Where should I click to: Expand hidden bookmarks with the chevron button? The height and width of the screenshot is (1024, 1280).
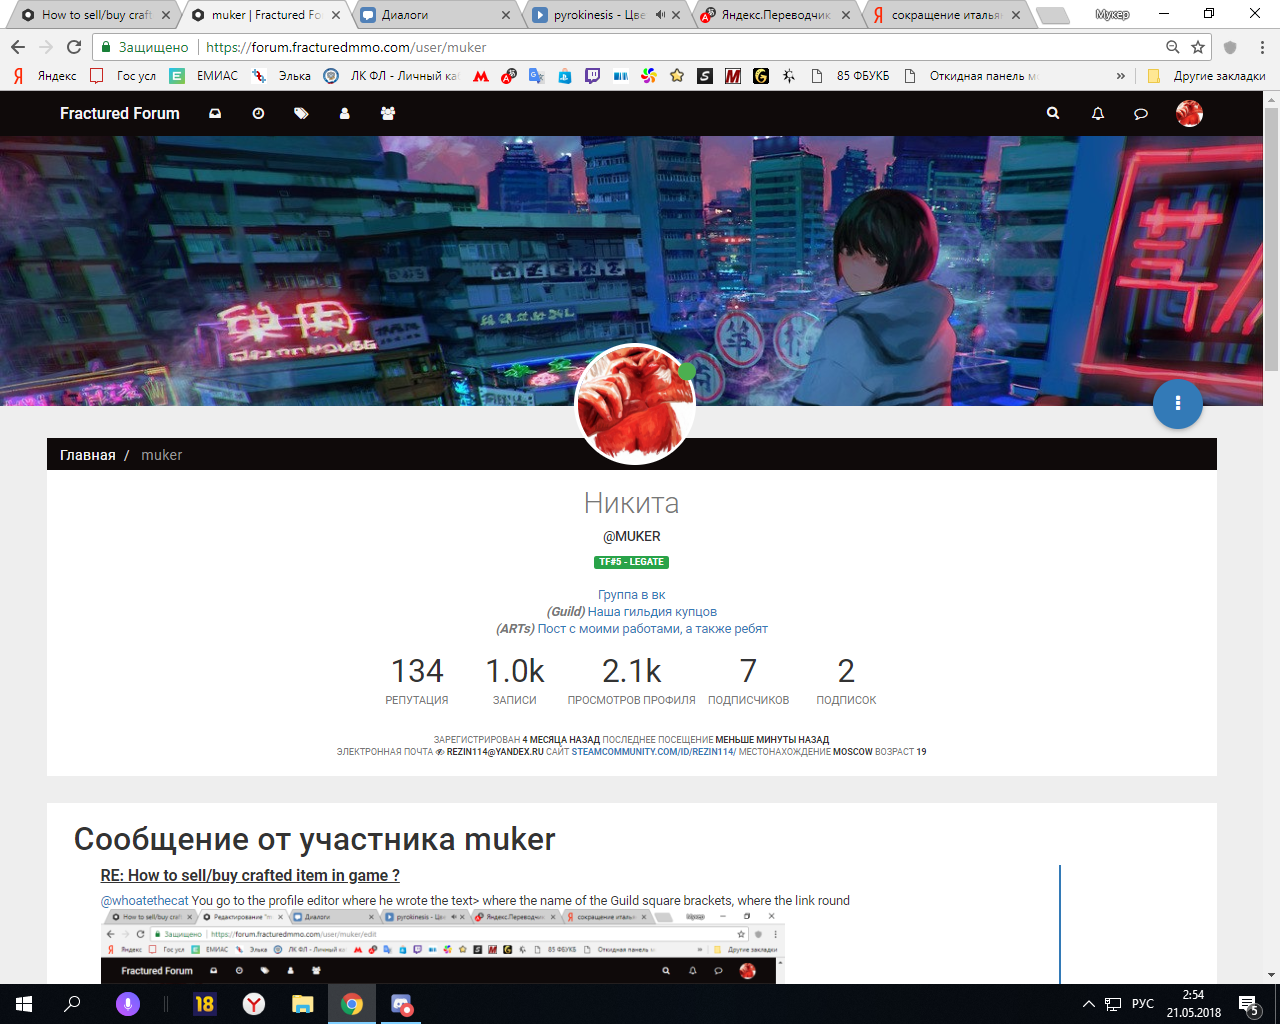click(1121, 76)
